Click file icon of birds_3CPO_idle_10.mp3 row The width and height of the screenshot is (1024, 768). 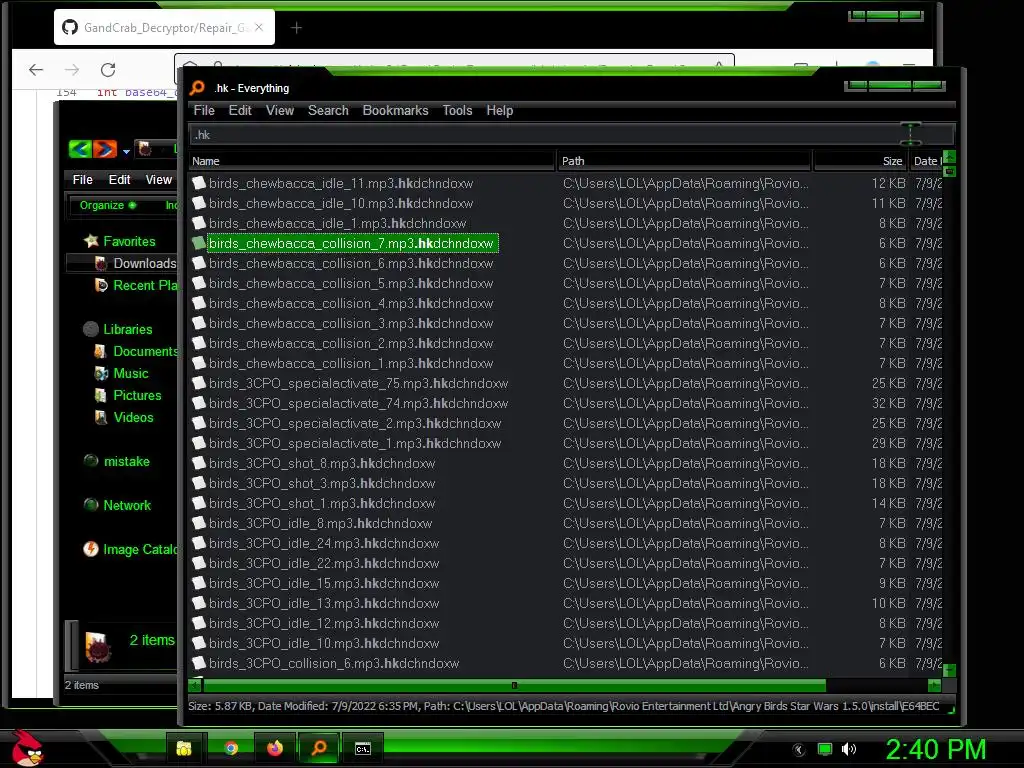(x=199, y=643)
